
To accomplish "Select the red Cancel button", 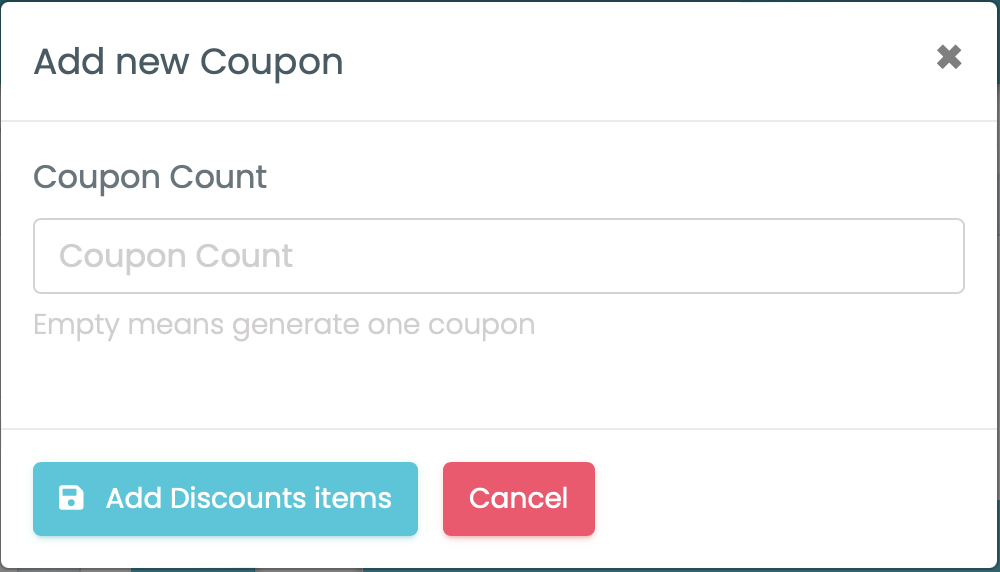I will (518, 498).
